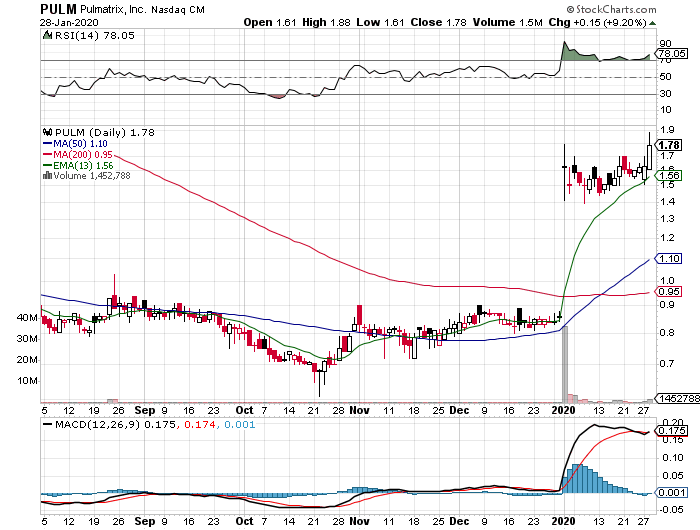The height and width of the screenshot is (530, 700).
Task: Click the 1.78 current price tag
Action: pyautogui.click(x=671, y=145)
